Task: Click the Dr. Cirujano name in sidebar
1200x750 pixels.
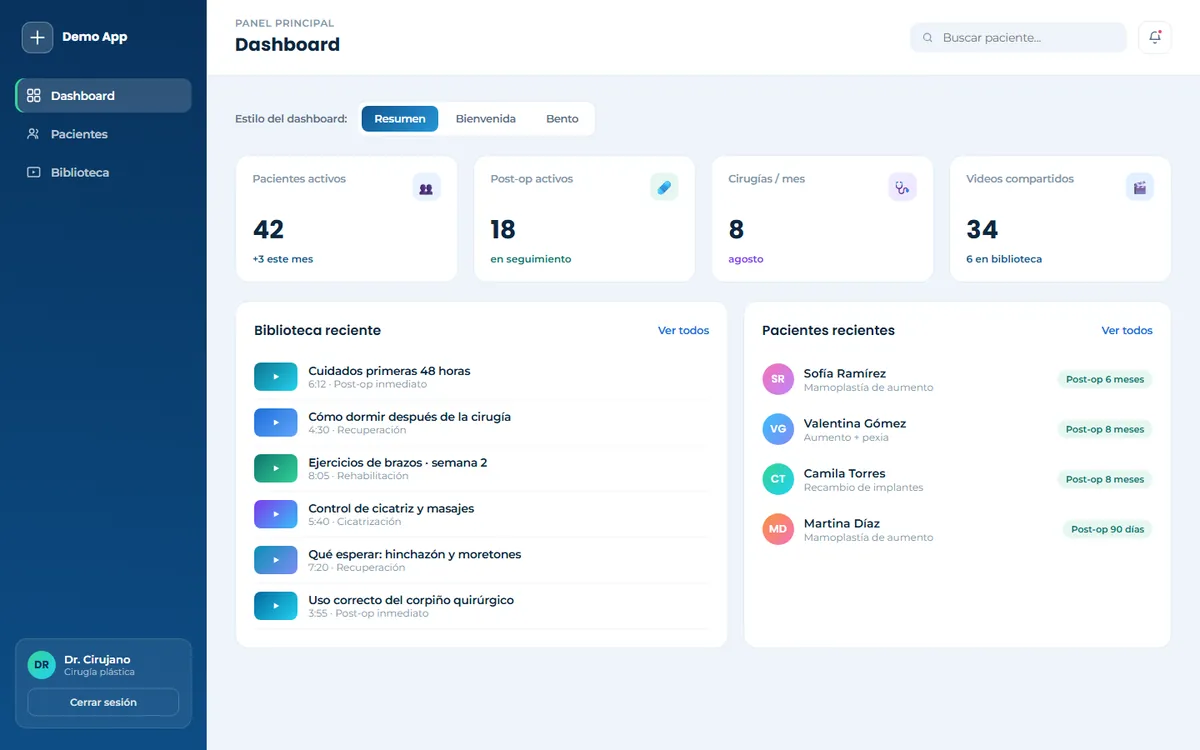Action: (97, 660)
